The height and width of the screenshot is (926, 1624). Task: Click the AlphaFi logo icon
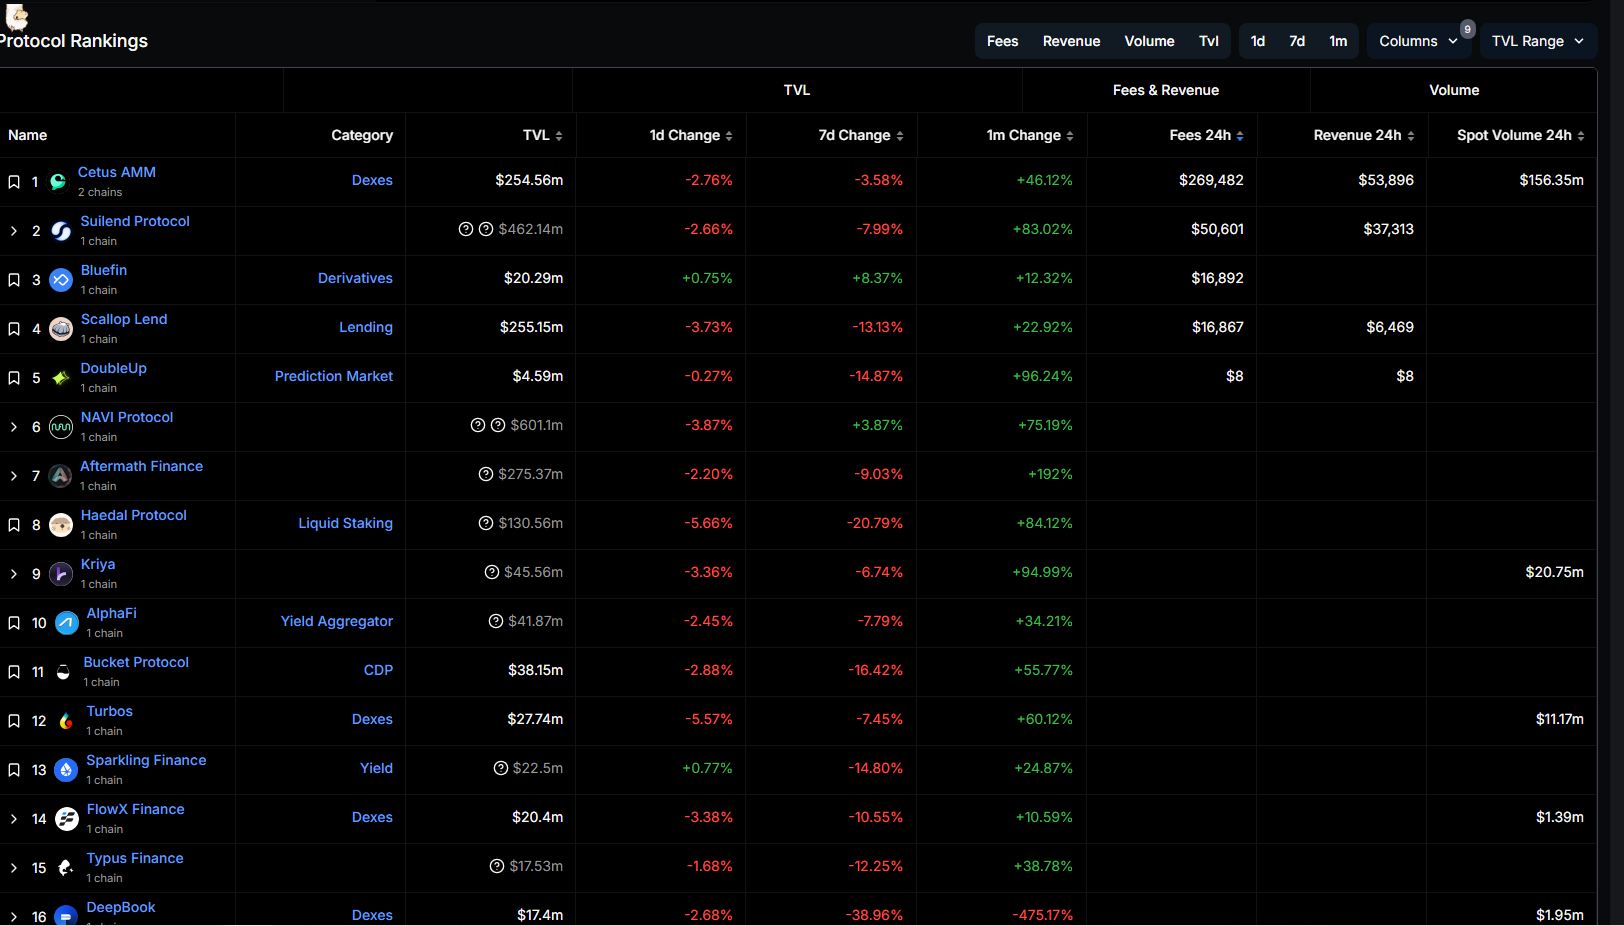66,622
